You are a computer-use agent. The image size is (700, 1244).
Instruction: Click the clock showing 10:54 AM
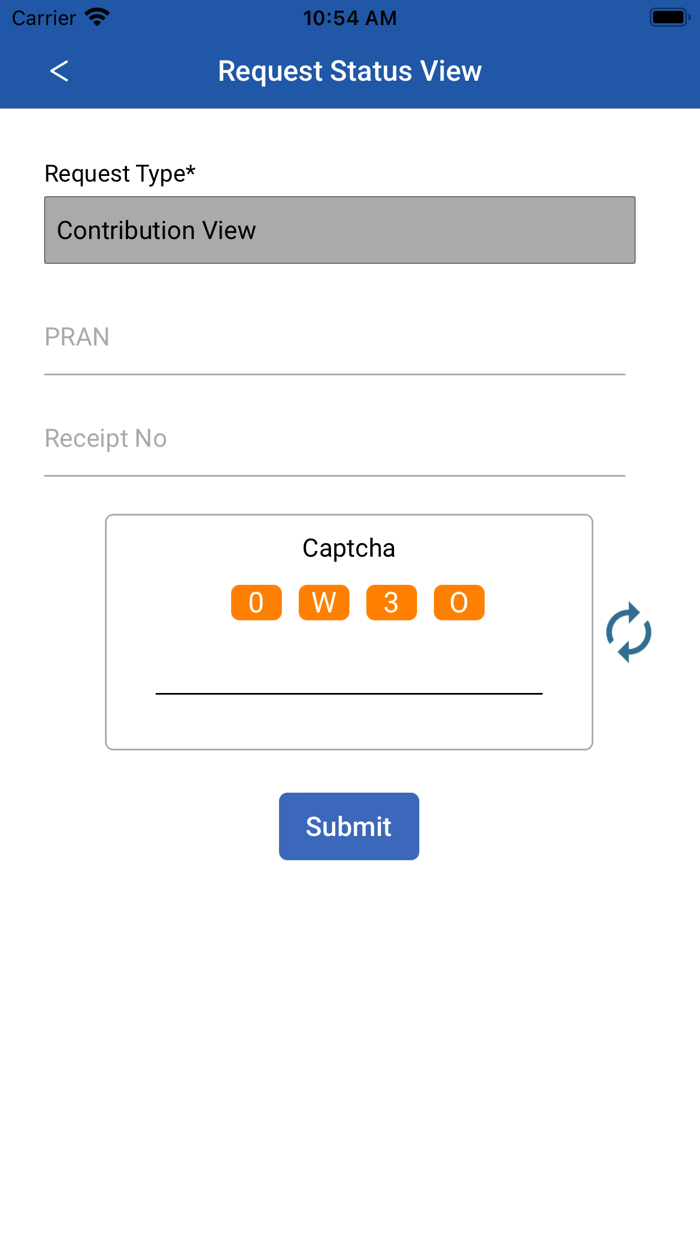(x=349, y=16)
